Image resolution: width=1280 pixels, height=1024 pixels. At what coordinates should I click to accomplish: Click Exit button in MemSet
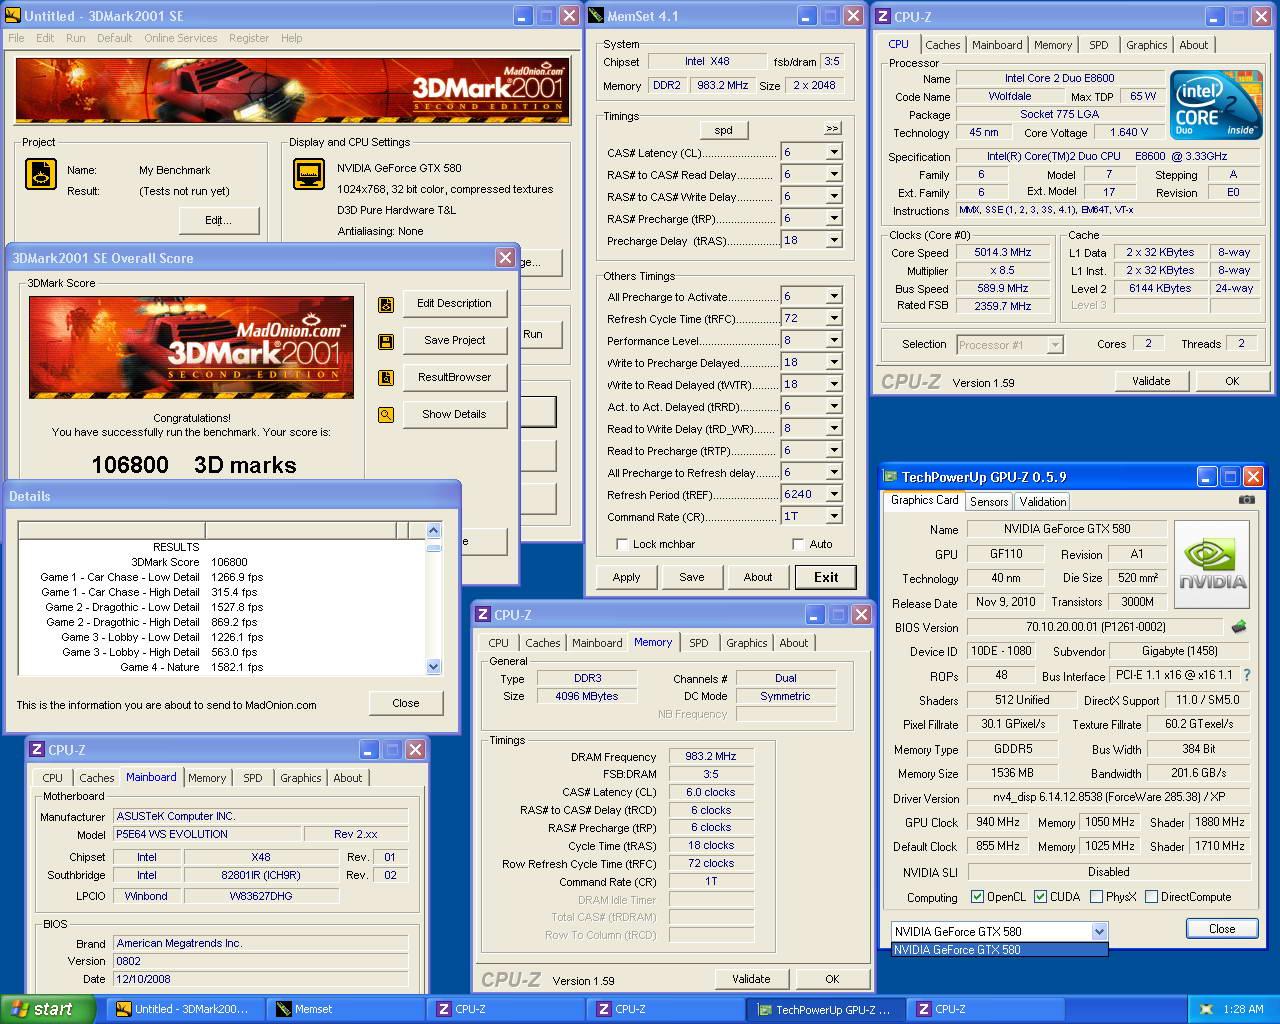coord(826,577)
